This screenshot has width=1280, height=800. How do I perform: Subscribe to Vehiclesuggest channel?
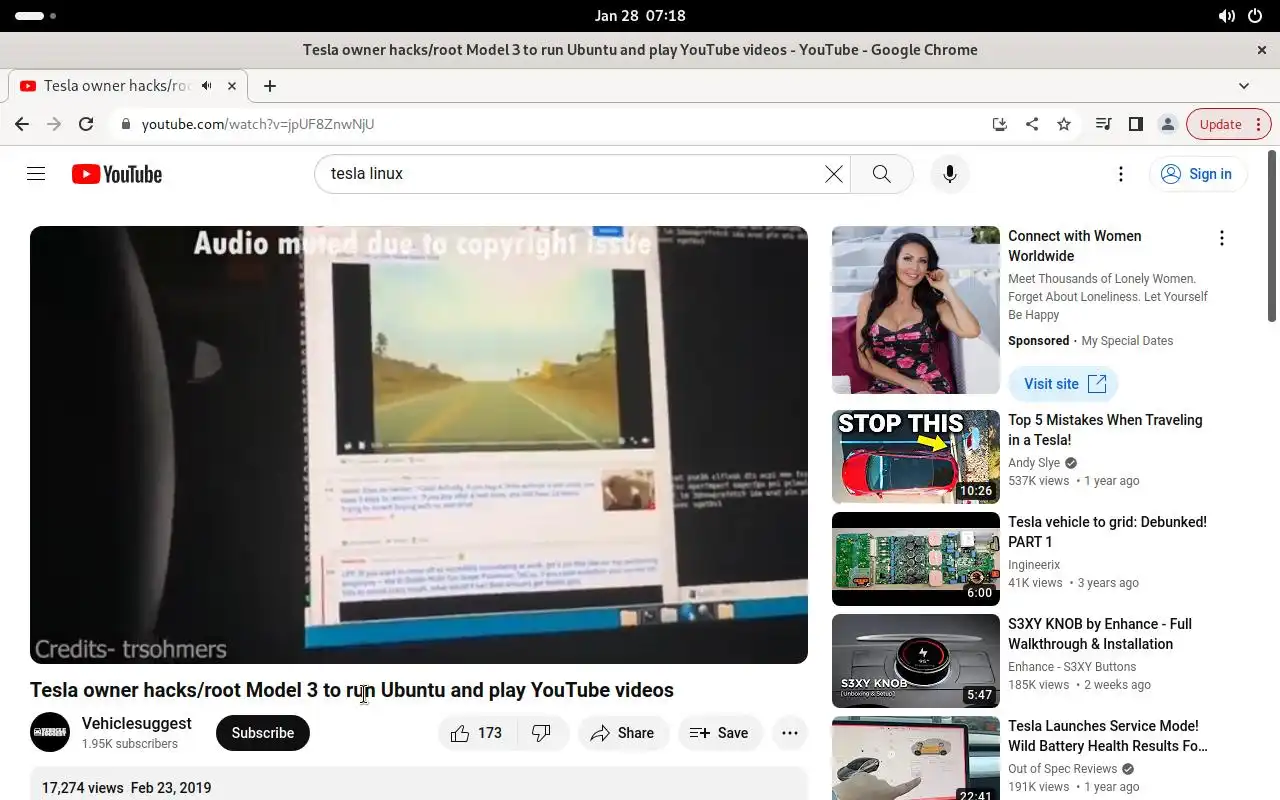pyautogui.click(x=263, y=733)
